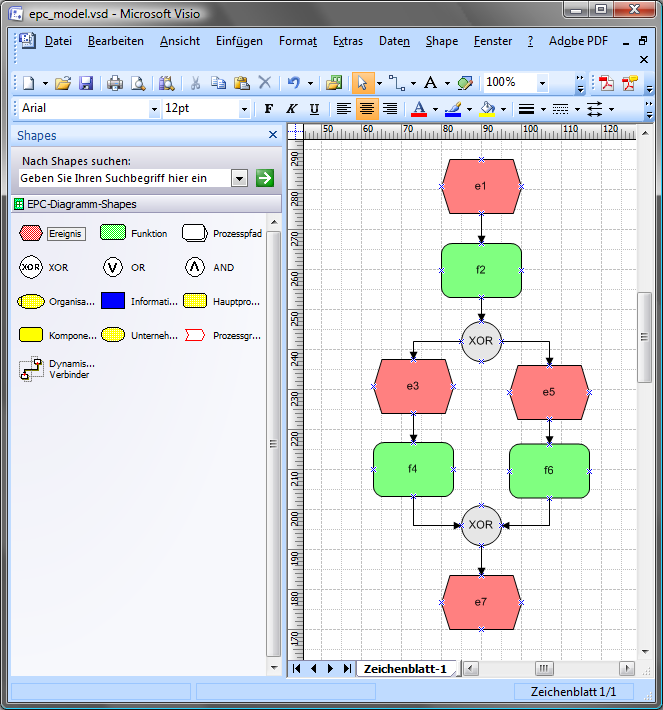
Task: Expand the shape search term dropdown
Action: coord(239,178)
